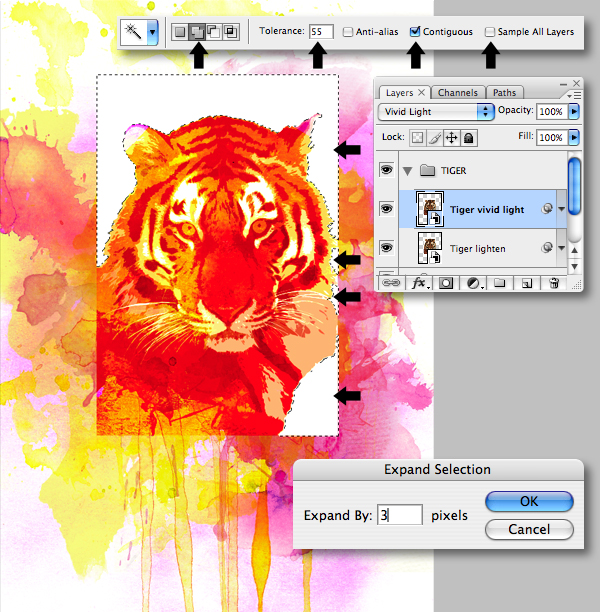Click Tiger lighten smart filter icon

(547, 247)
